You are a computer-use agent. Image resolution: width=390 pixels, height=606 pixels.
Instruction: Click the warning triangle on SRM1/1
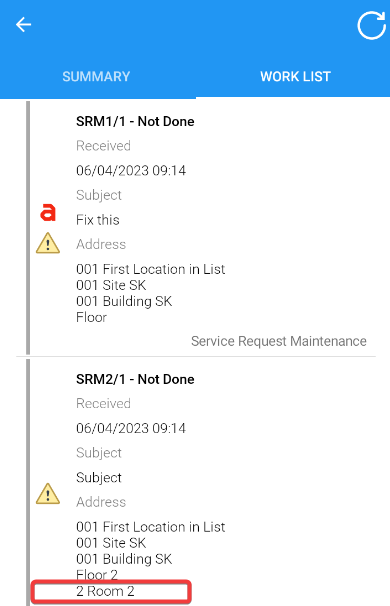(x=48, y=243)
